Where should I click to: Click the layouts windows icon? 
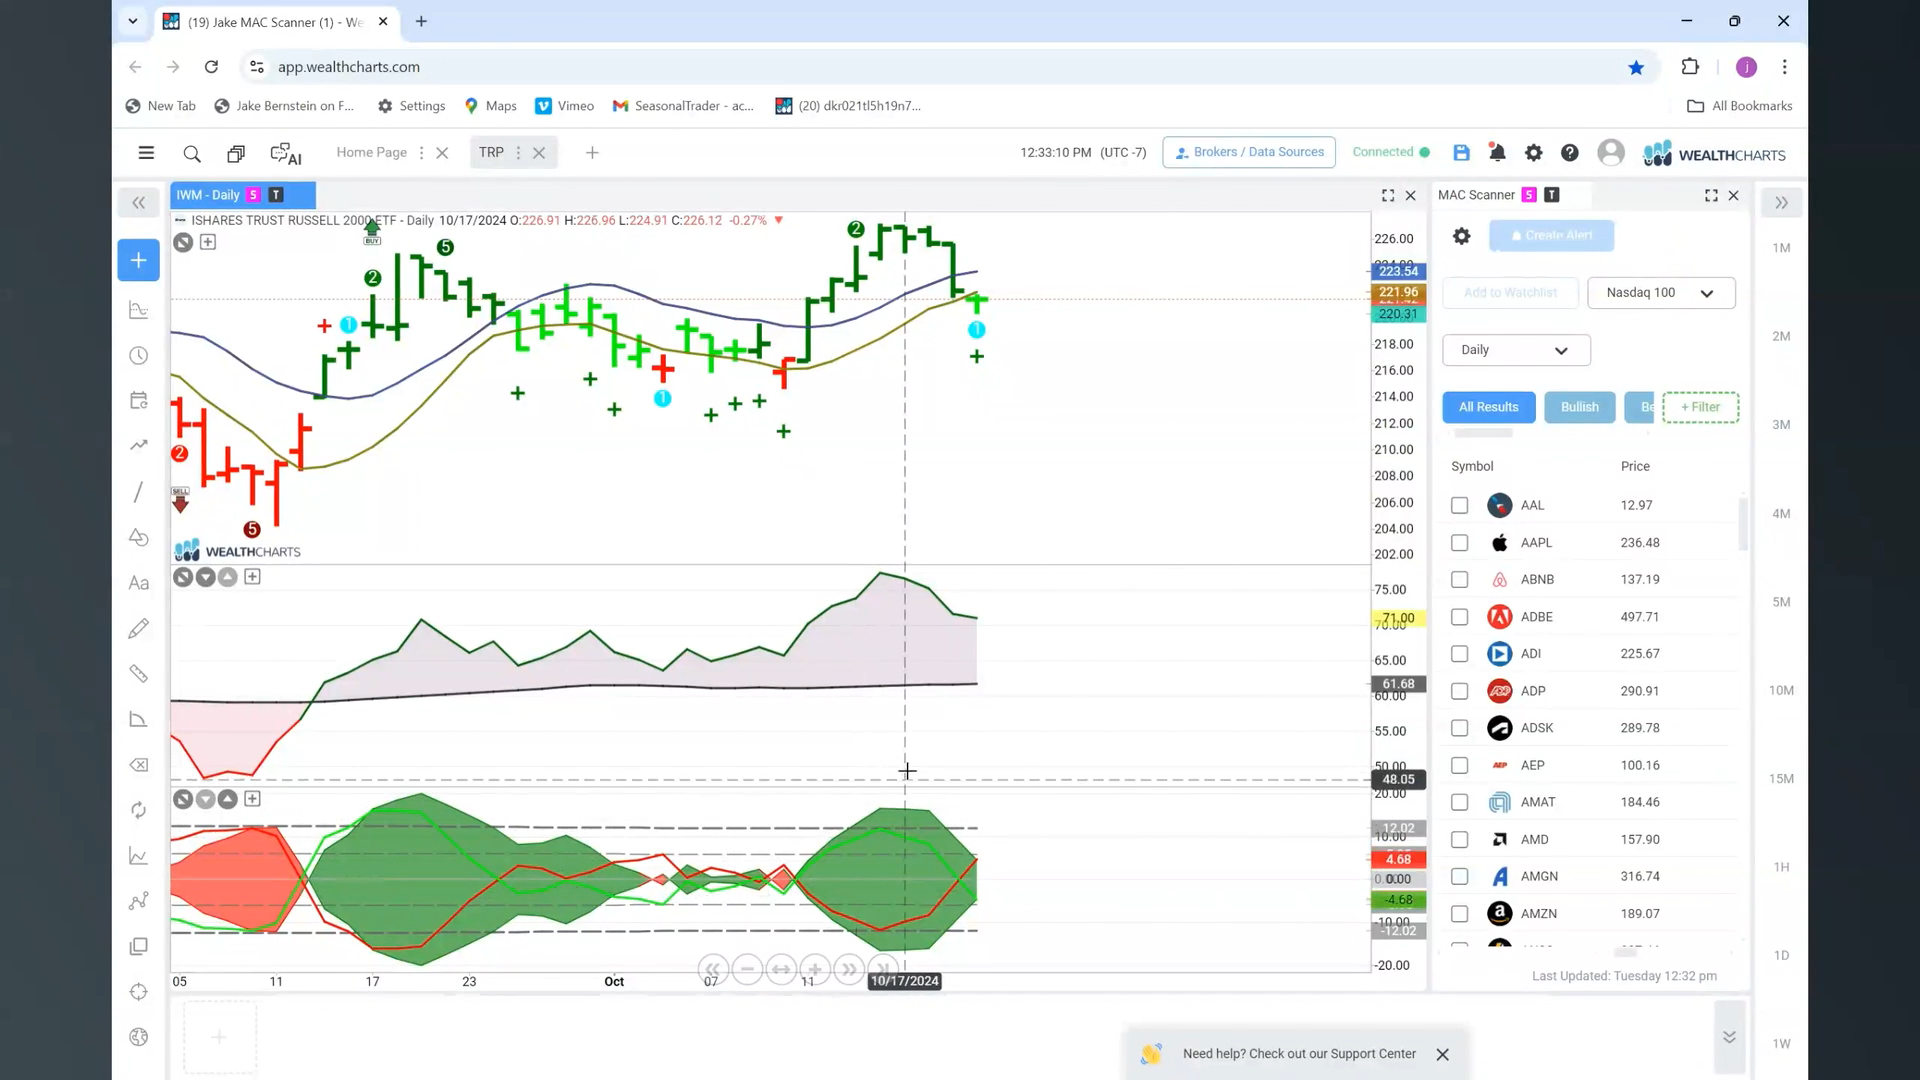(x=236, y=153)
